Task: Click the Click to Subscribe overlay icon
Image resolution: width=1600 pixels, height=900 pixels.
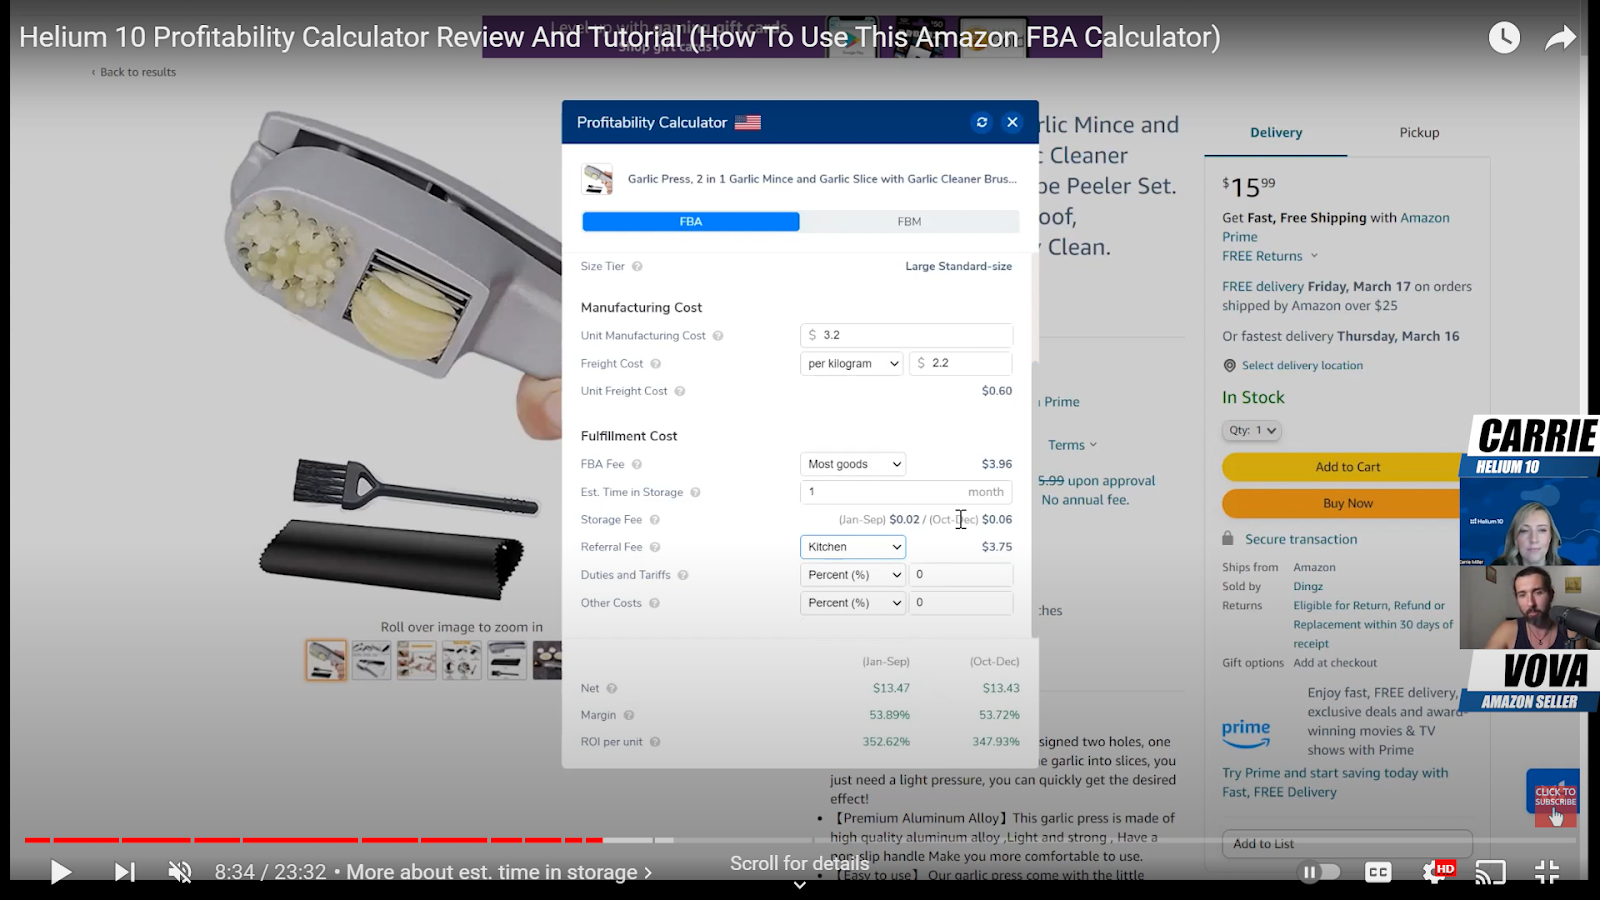Action: pyautogui.click(x=1554, y=798)
